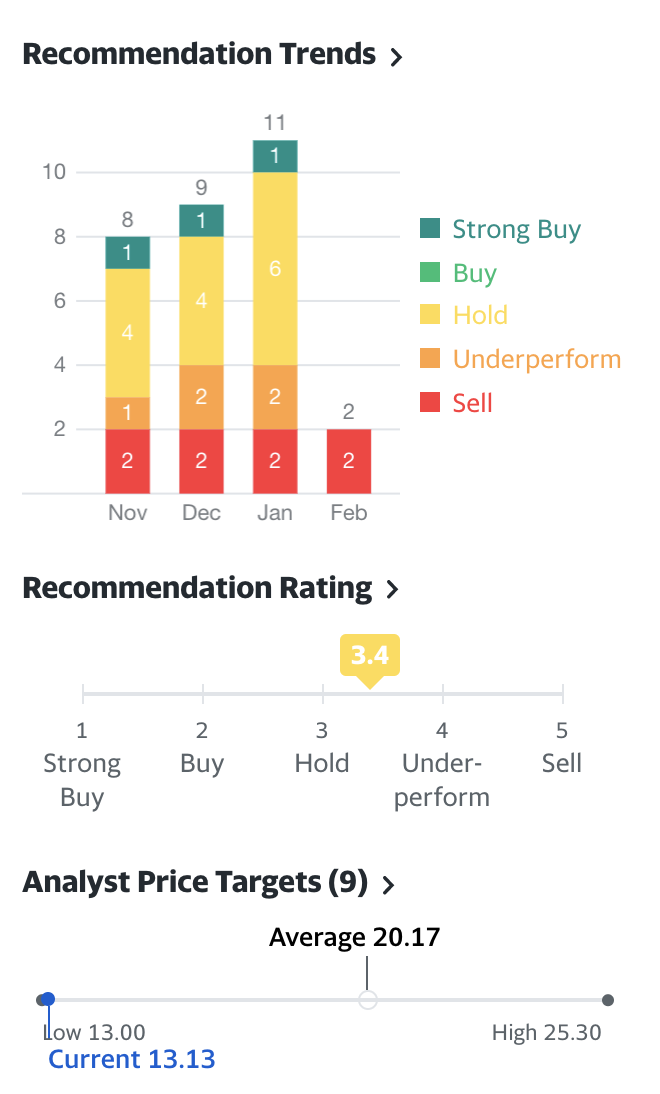Toggle the Hold legend yellow swatch
660x1094 pixels.
click(x=430, y=316)
